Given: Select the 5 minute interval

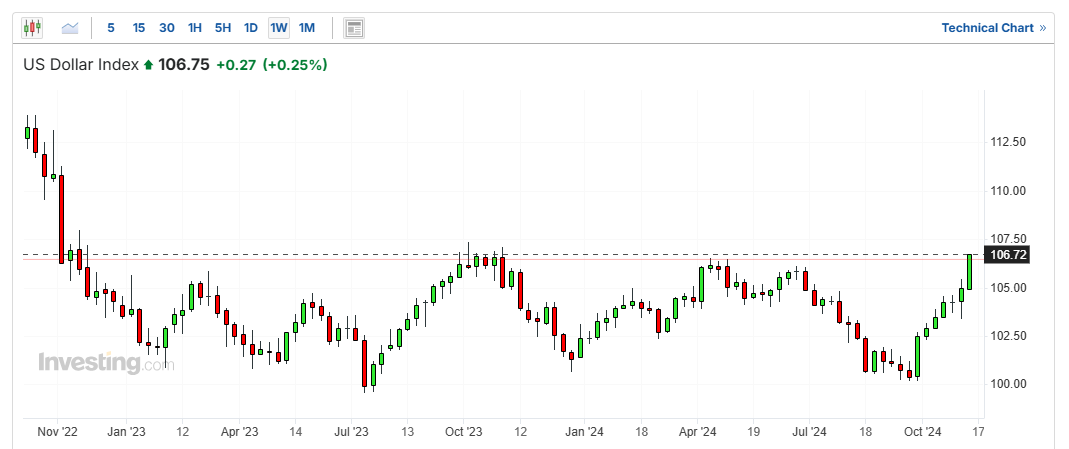Looking at the screenshot, I should coord(110,28).
